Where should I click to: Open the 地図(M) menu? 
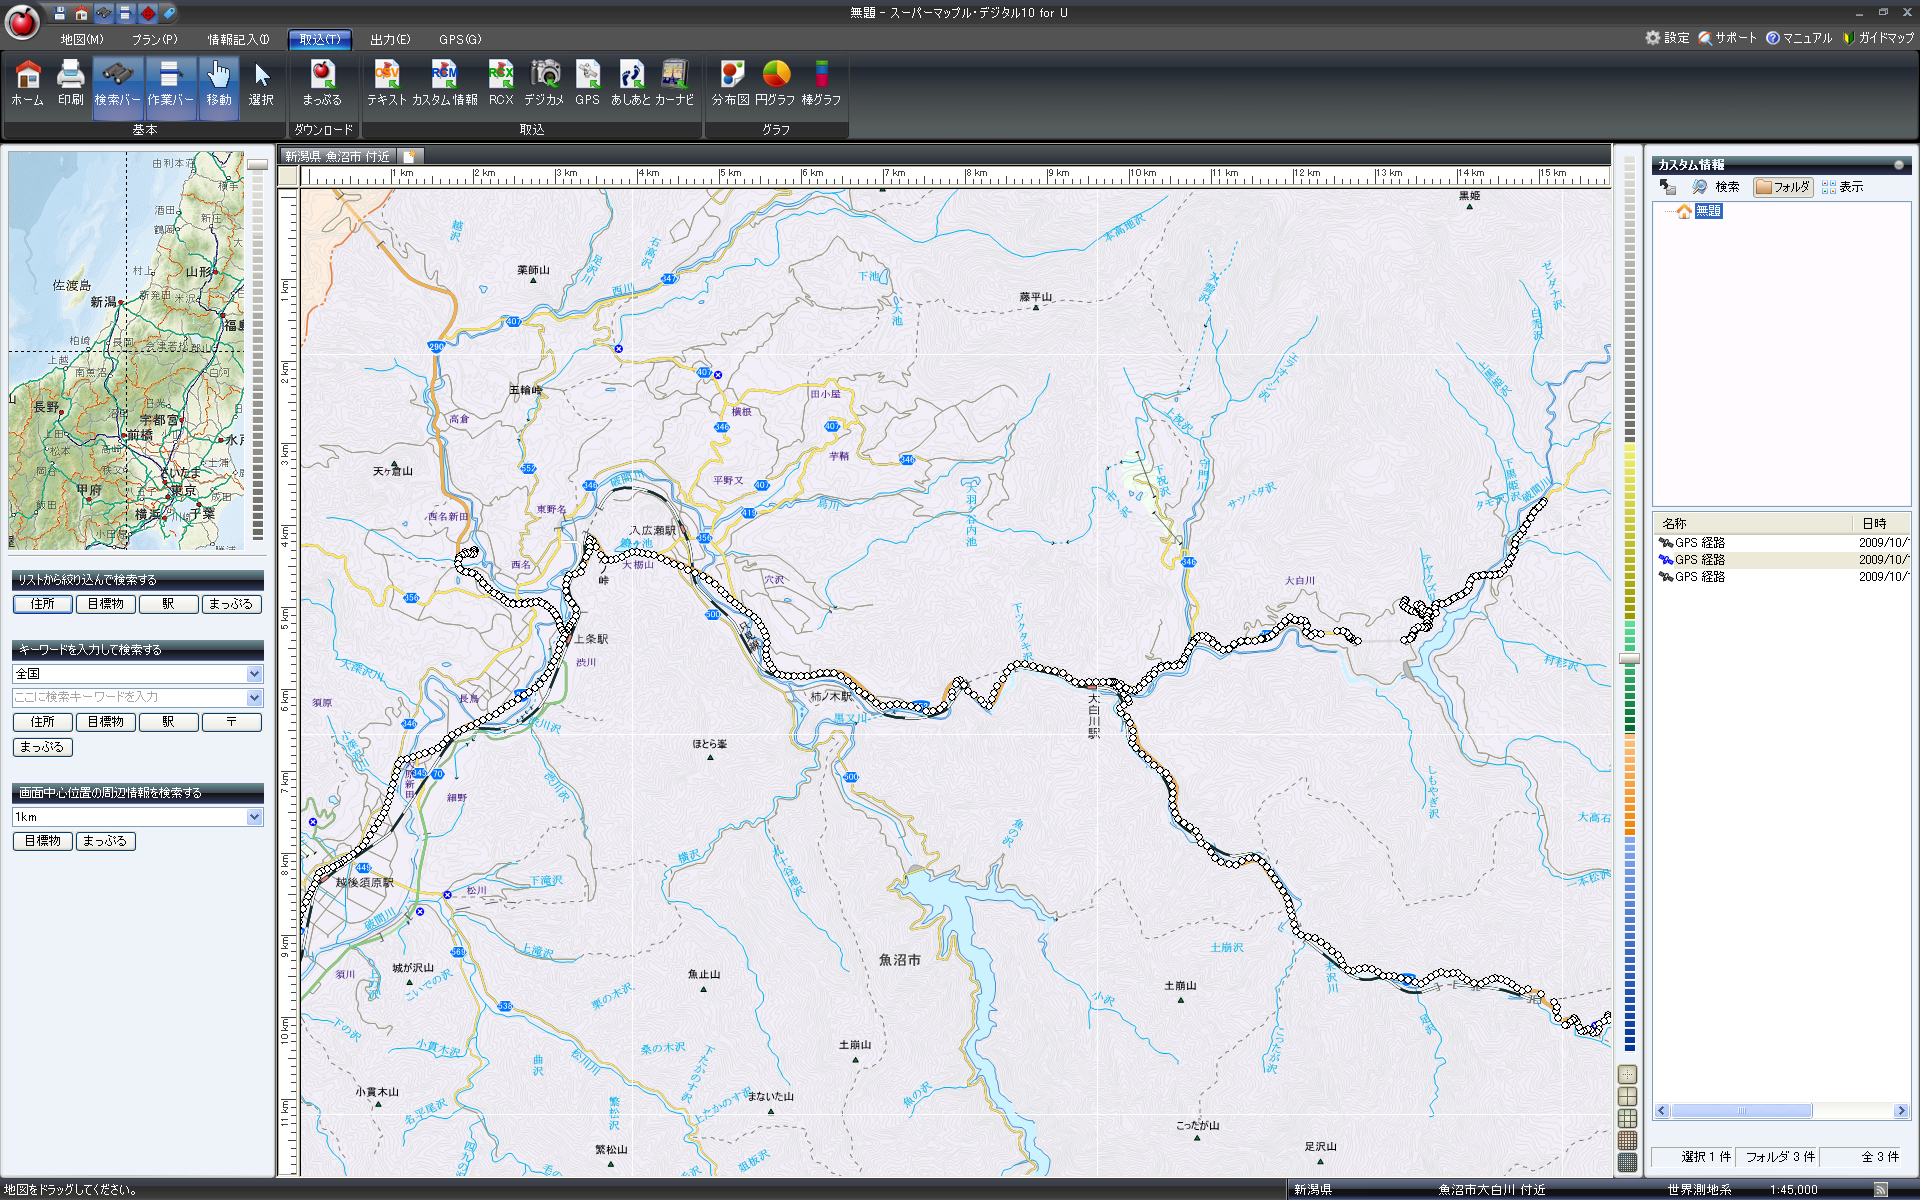[x=81, y=39]
